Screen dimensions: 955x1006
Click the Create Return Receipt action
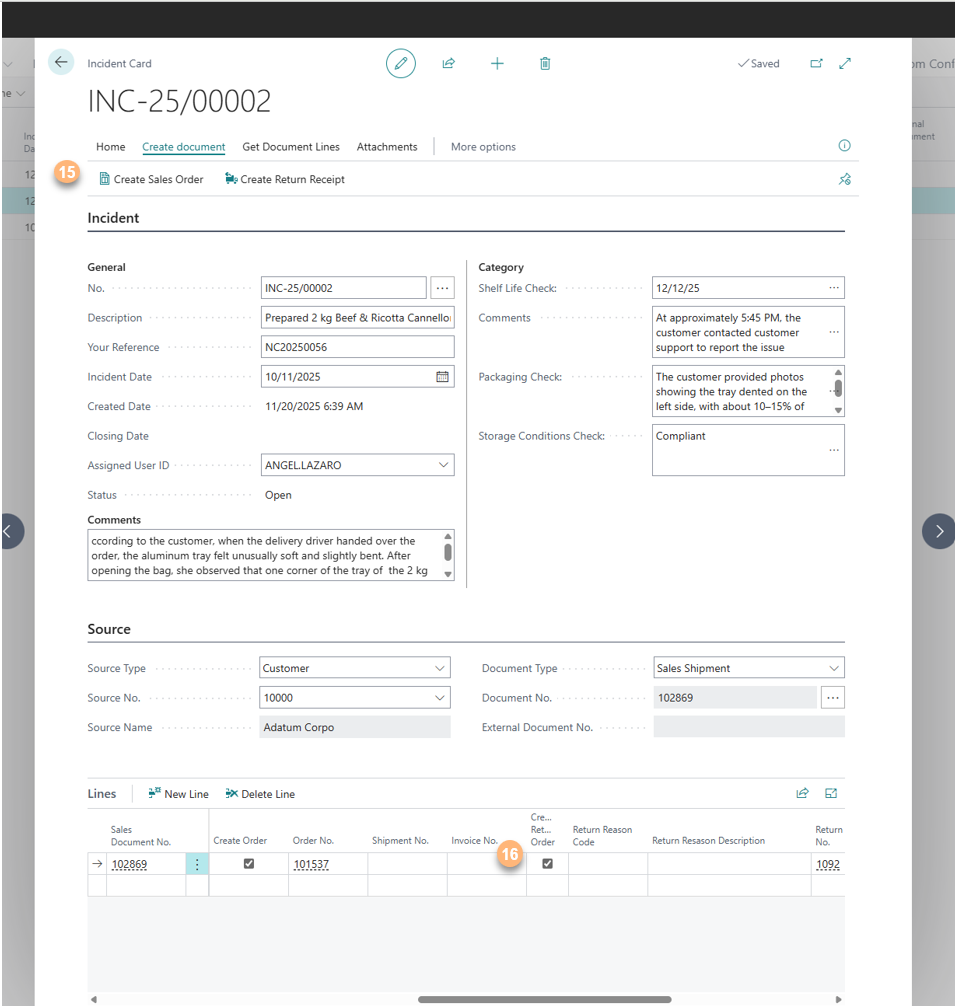pyautogui.click(x=285, y=180)
